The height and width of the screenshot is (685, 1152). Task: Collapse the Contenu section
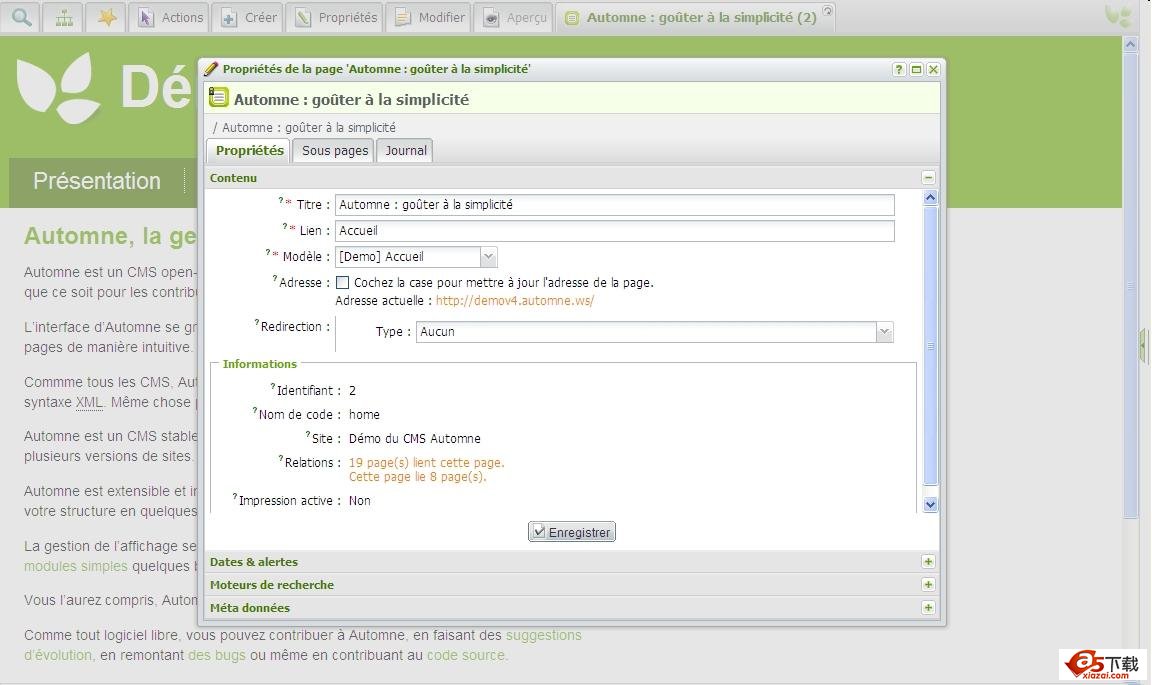(928, 178)
